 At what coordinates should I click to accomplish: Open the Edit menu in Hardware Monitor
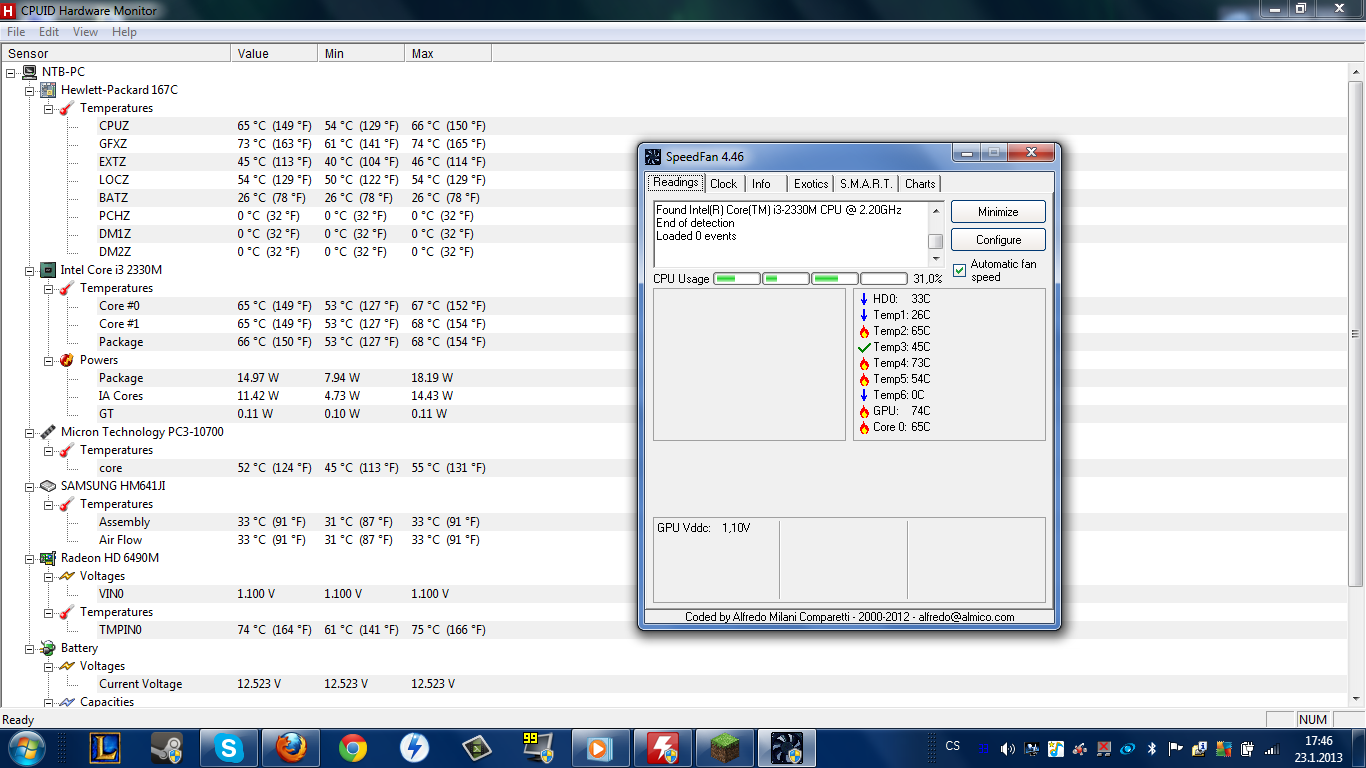click(x=49, y=32)
